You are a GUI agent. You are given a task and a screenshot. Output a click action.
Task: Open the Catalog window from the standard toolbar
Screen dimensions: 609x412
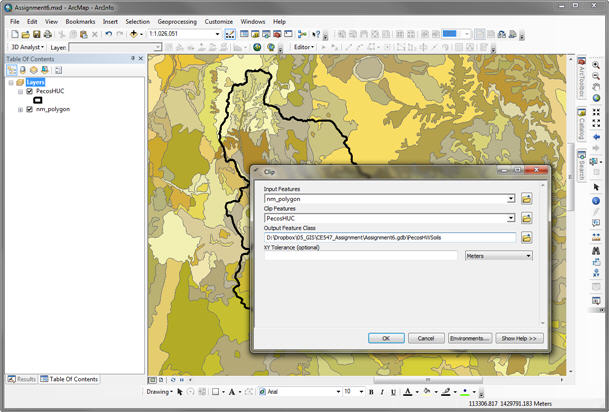click(x=255, y=34)
